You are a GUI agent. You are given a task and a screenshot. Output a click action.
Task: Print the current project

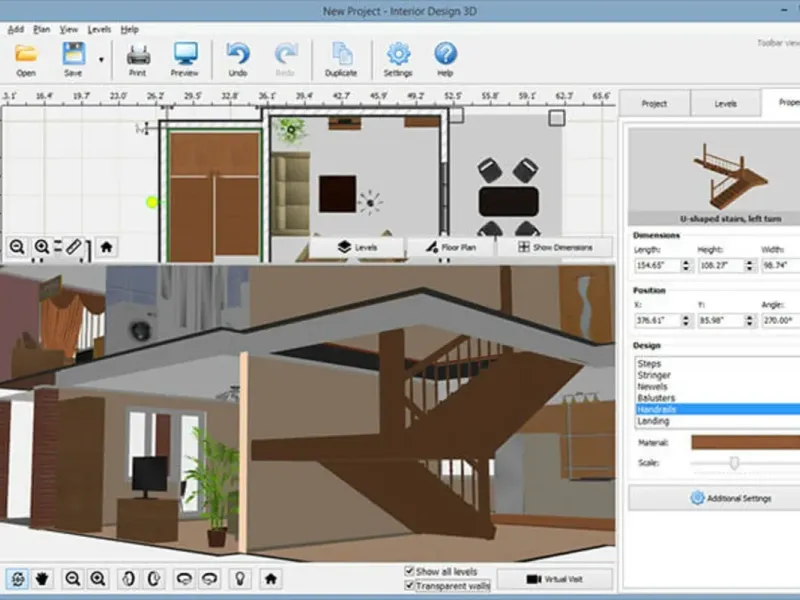pos(138,58)
